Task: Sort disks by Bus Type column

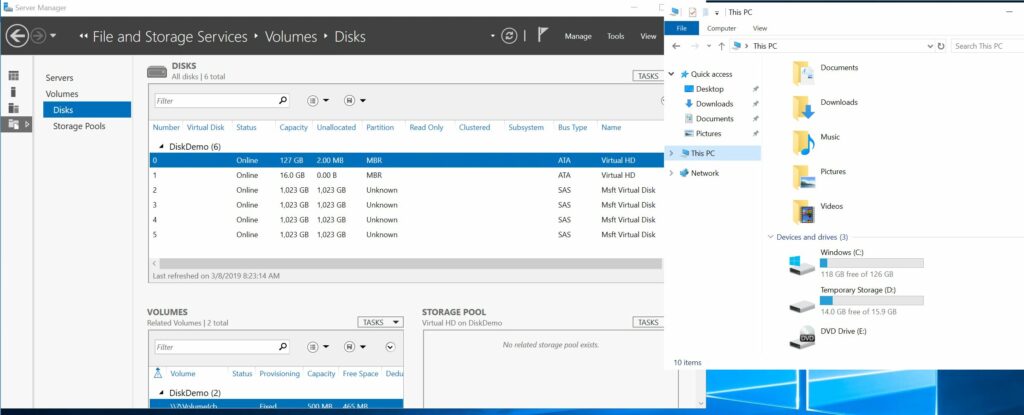Action: [x=572, y=127]
